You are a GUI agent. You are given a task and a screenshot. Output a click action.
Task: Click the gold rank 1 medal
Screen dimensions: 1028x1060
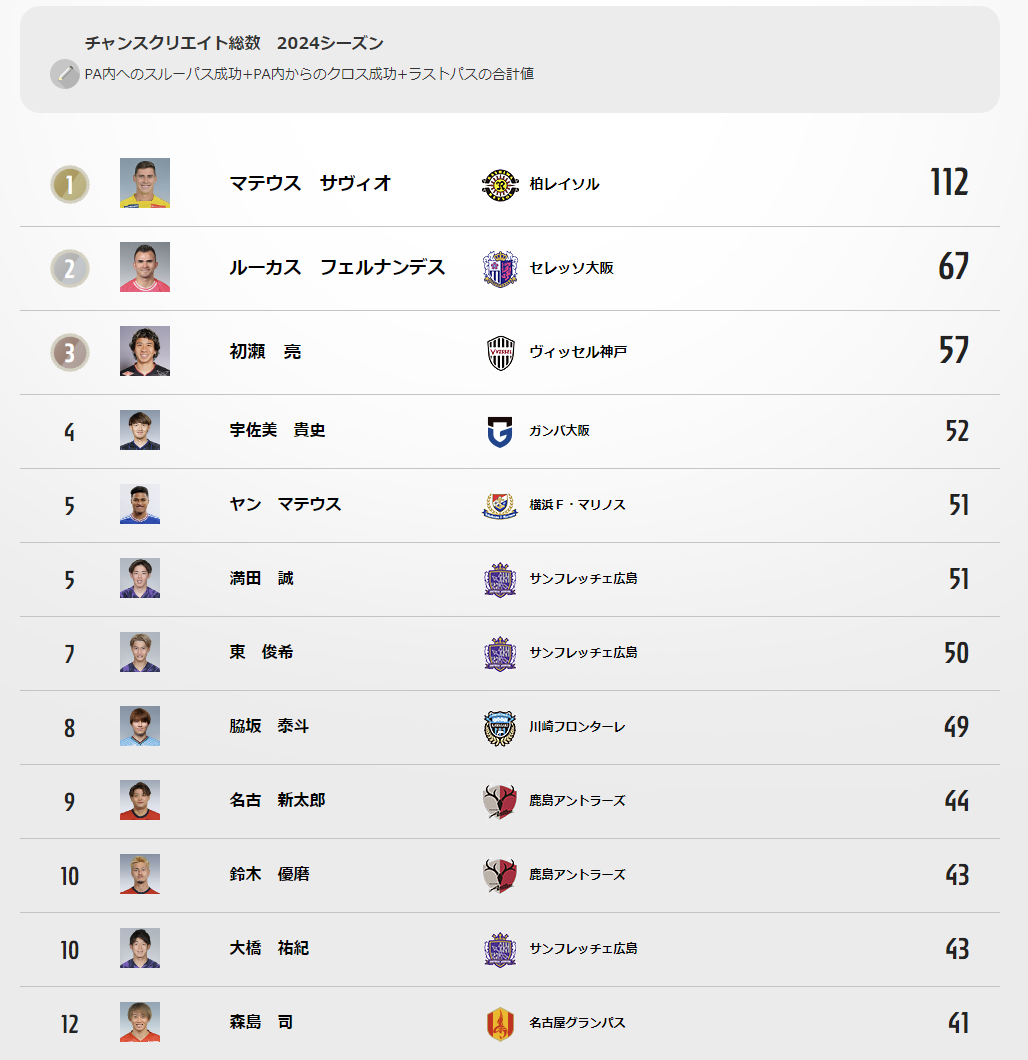pyautogui.click(x=70, y=184)
